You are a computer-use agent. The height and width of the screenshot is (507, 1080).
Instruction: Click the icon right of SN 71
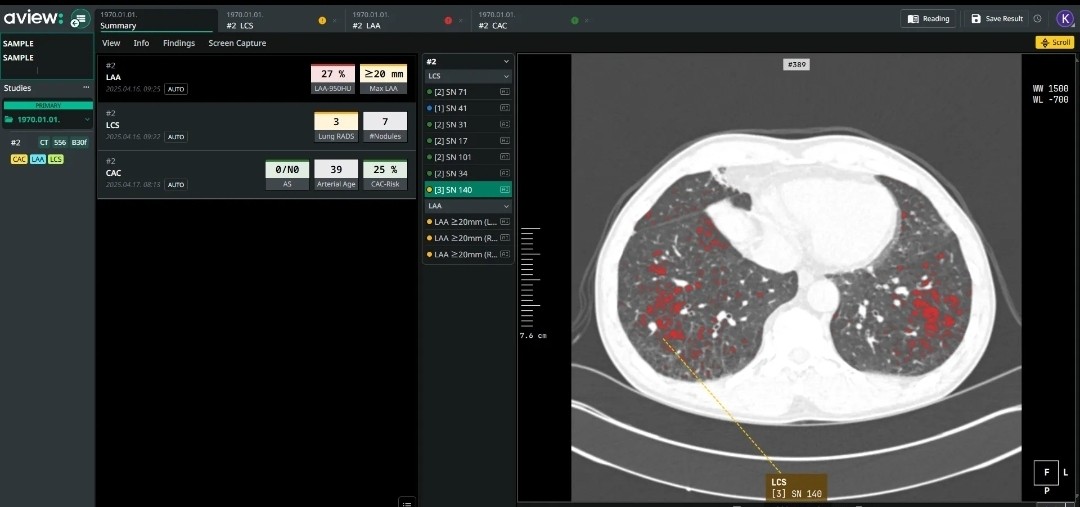[504, 92]
